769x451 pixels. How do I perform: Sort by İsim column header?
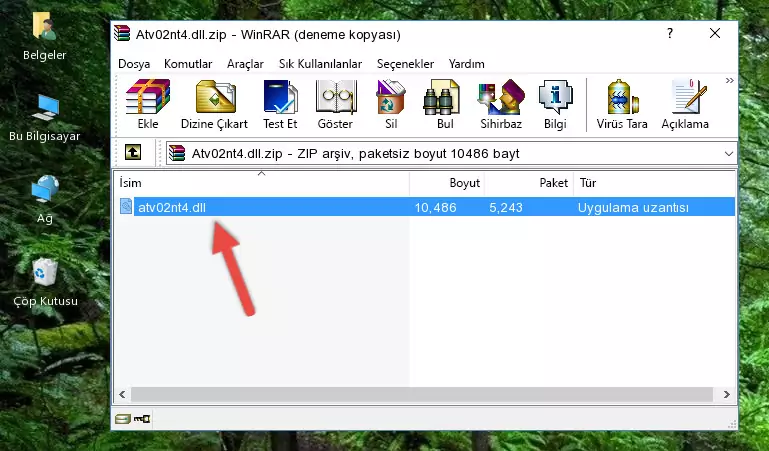[x=262, y=183]
